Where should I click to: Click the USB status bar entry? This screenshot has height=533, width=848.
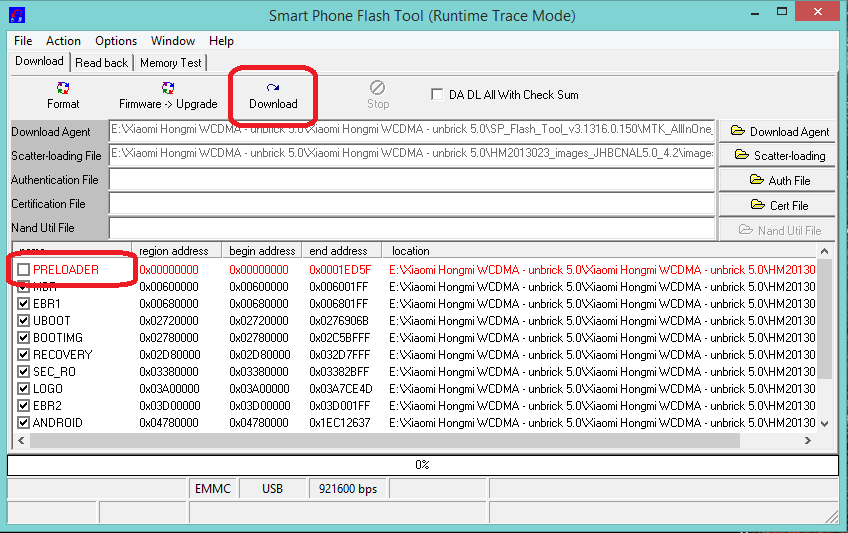click(273, 489)
